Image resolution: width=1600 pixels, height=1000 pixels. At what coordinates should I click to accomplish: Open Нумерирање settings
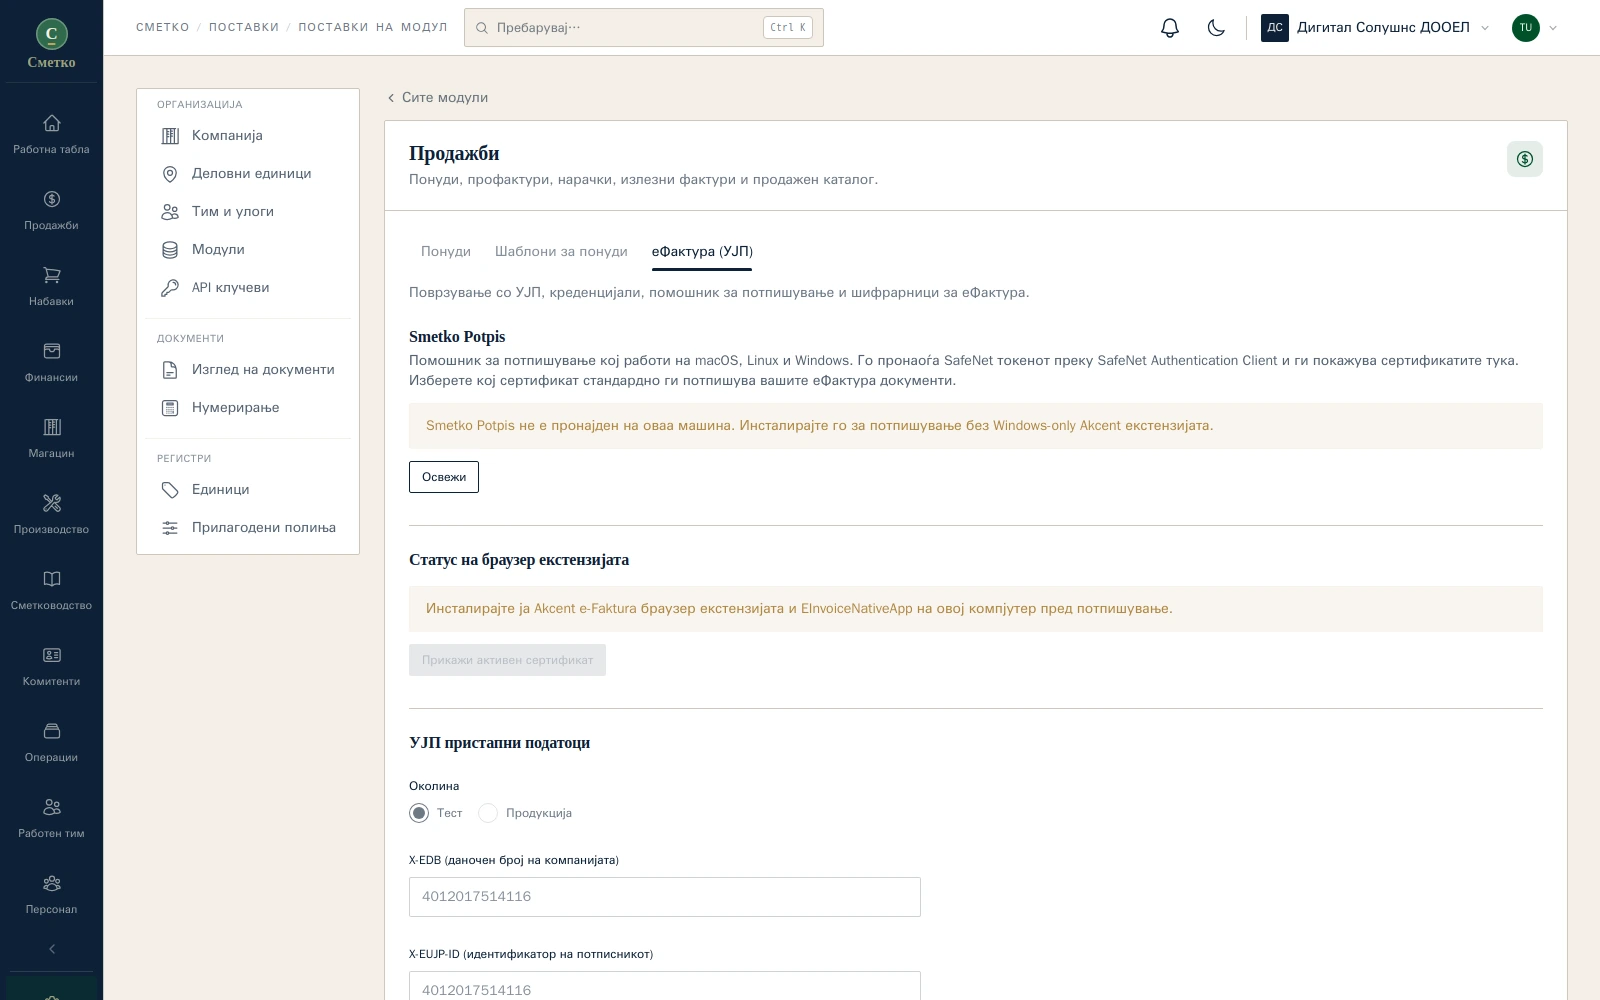(x=248, y=408)
